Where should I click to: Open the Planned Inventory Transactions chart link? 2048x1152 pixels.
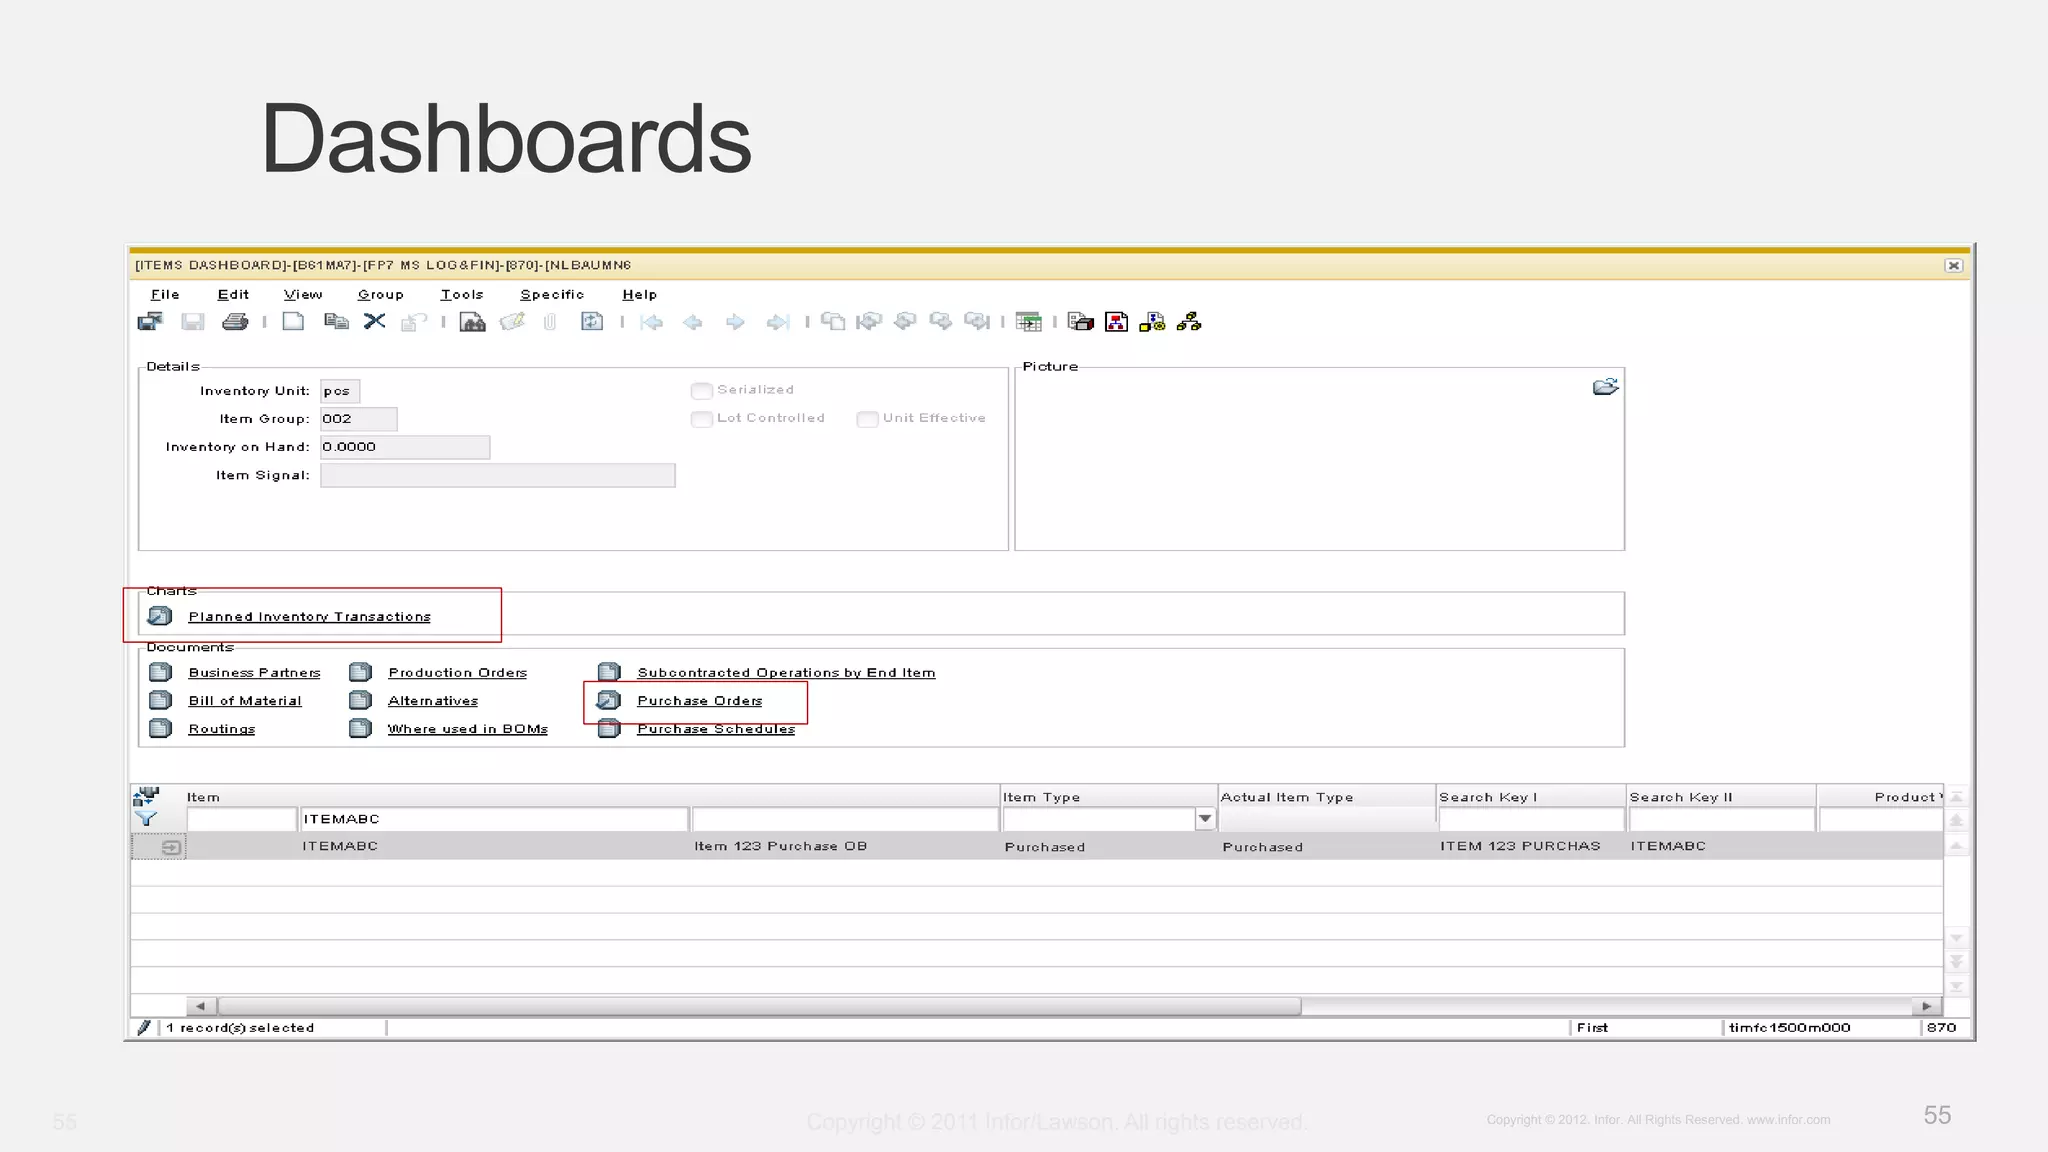click(x=309, y=617)
